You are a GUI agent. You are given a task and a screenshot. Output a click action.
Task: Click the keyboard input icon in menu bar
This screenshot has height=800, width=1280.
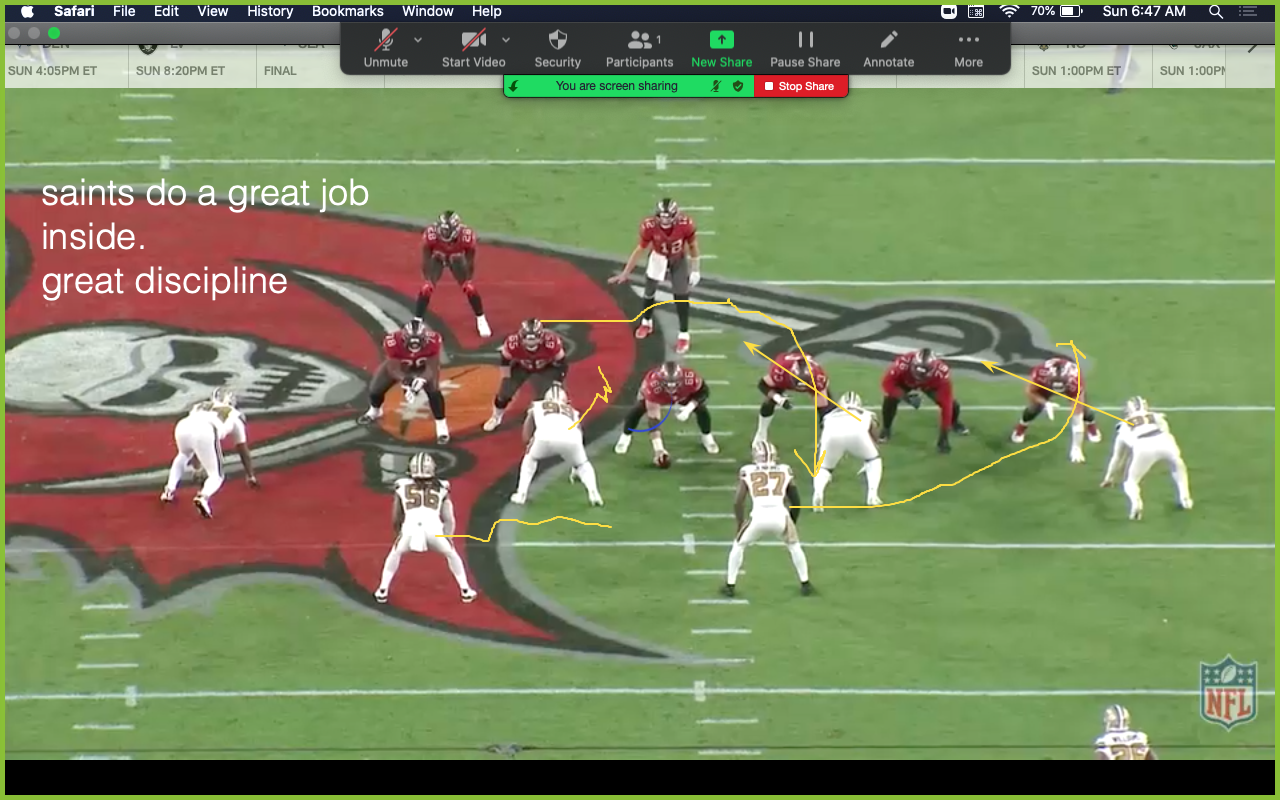tap(976, 11)
